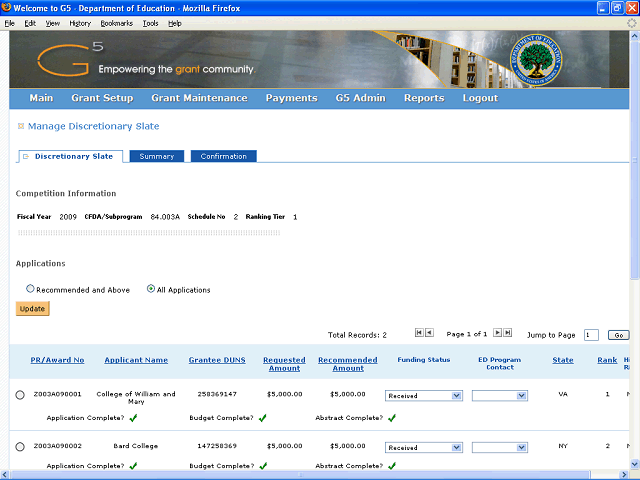
Task: Click the next page arrow icon
Action: tap(497, 333)
